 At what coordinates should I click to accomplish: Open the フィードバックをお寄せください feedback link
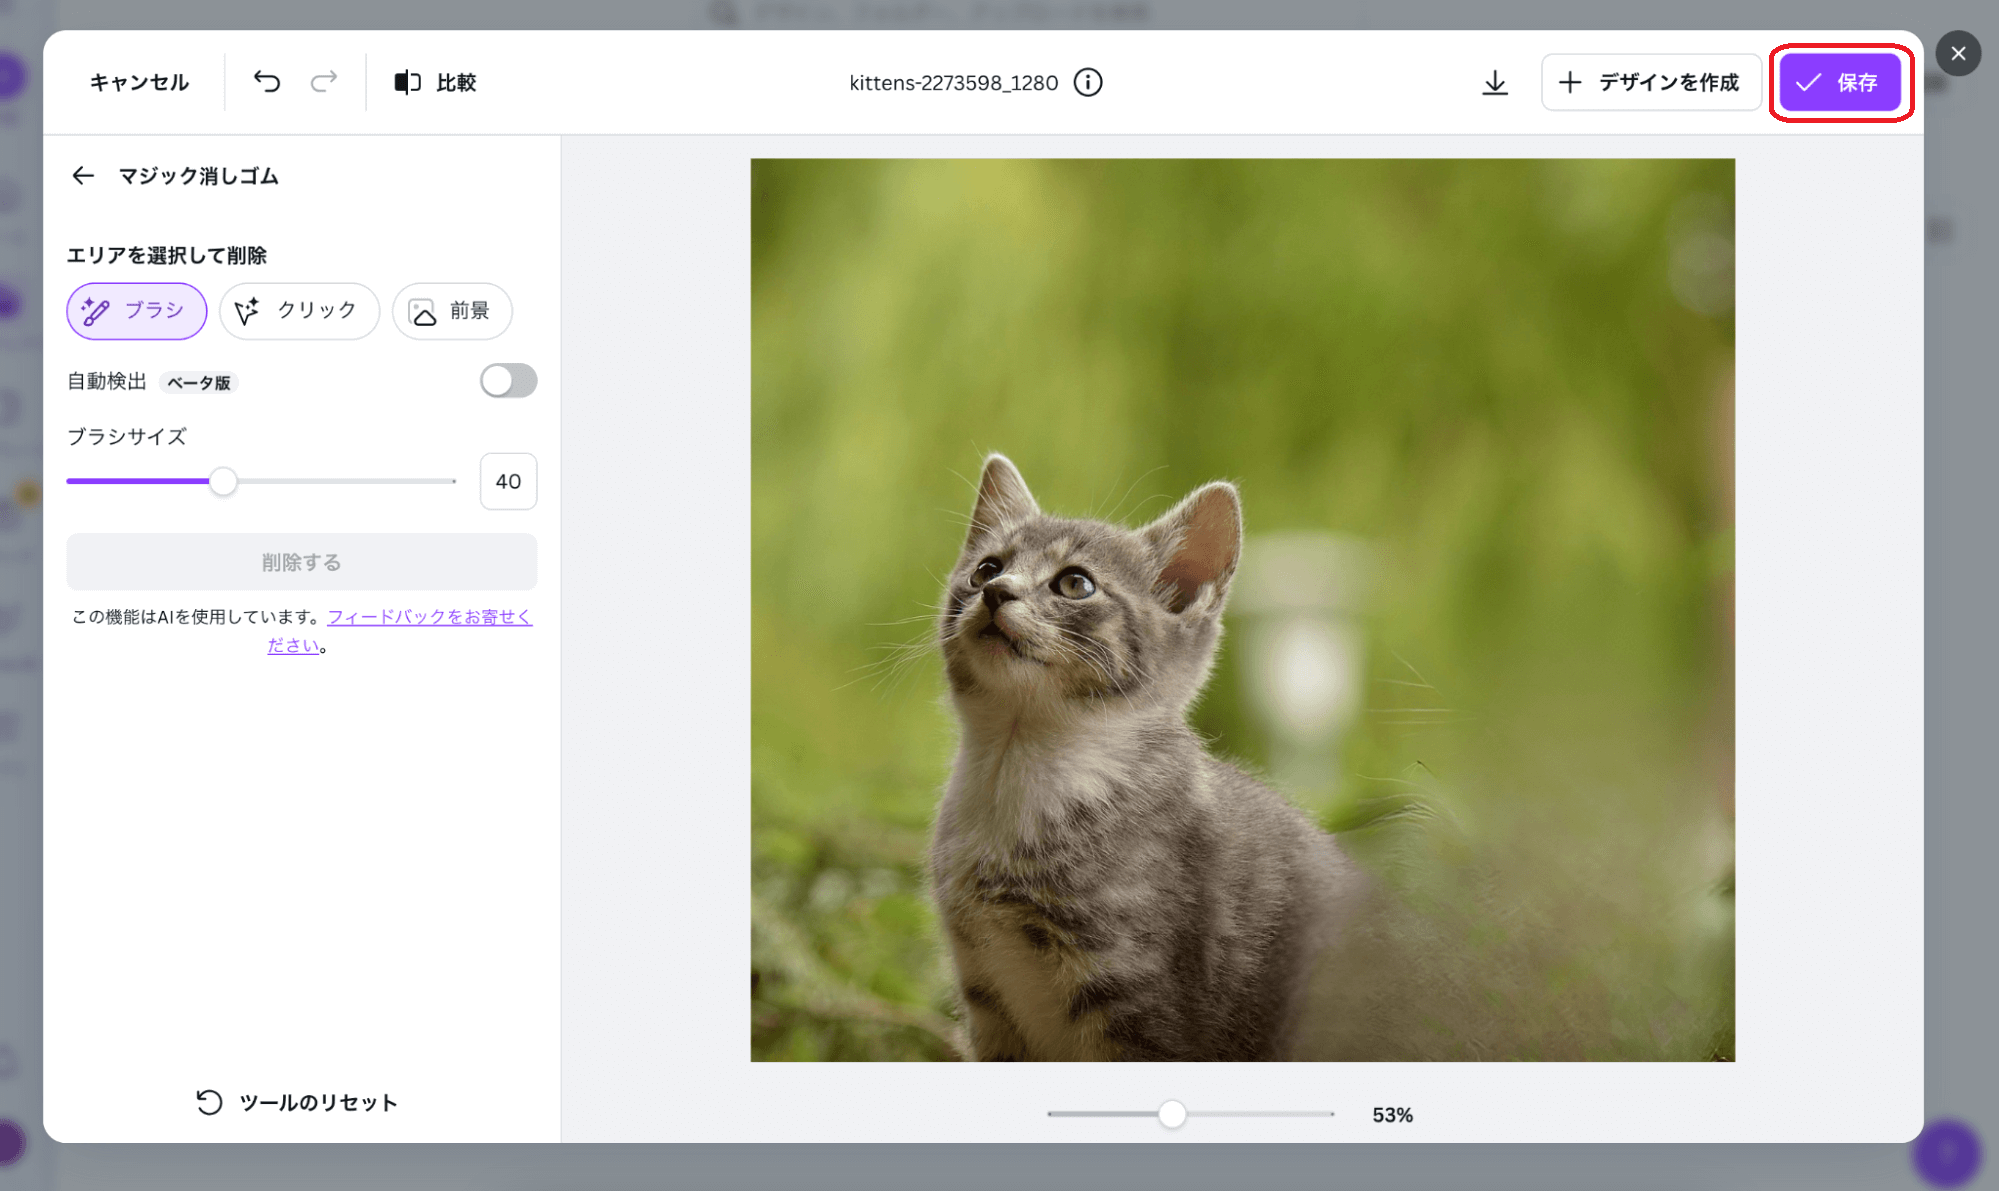[429, 616]
